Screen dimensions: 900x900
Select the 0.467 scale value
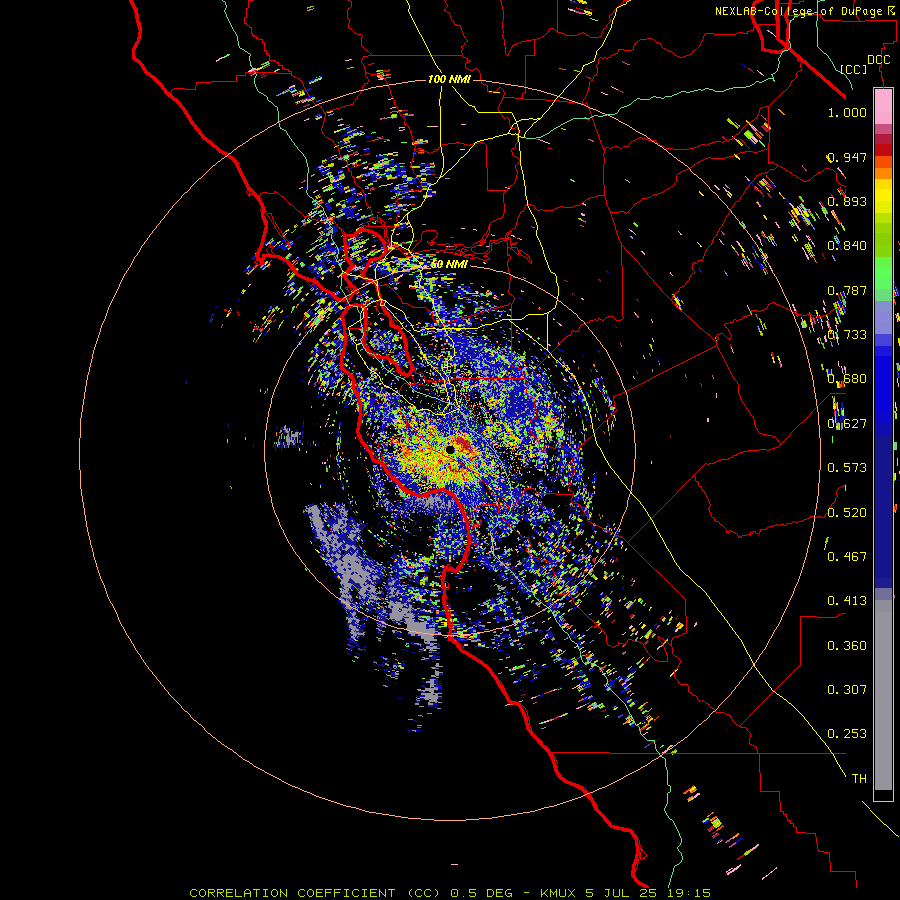pos(847,557)
